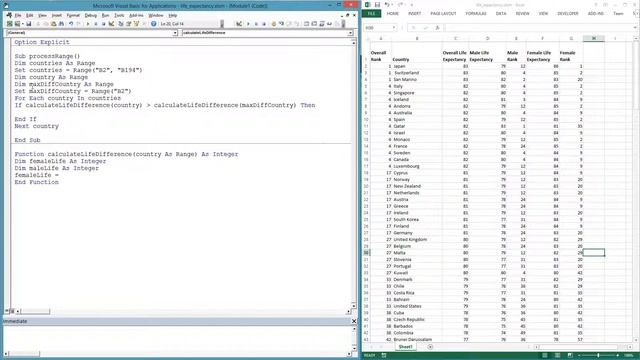Click the Run Sub play icon in VBA standard toolbar
The height and width of the screenshot is (360, 640).
pos(88,24)
